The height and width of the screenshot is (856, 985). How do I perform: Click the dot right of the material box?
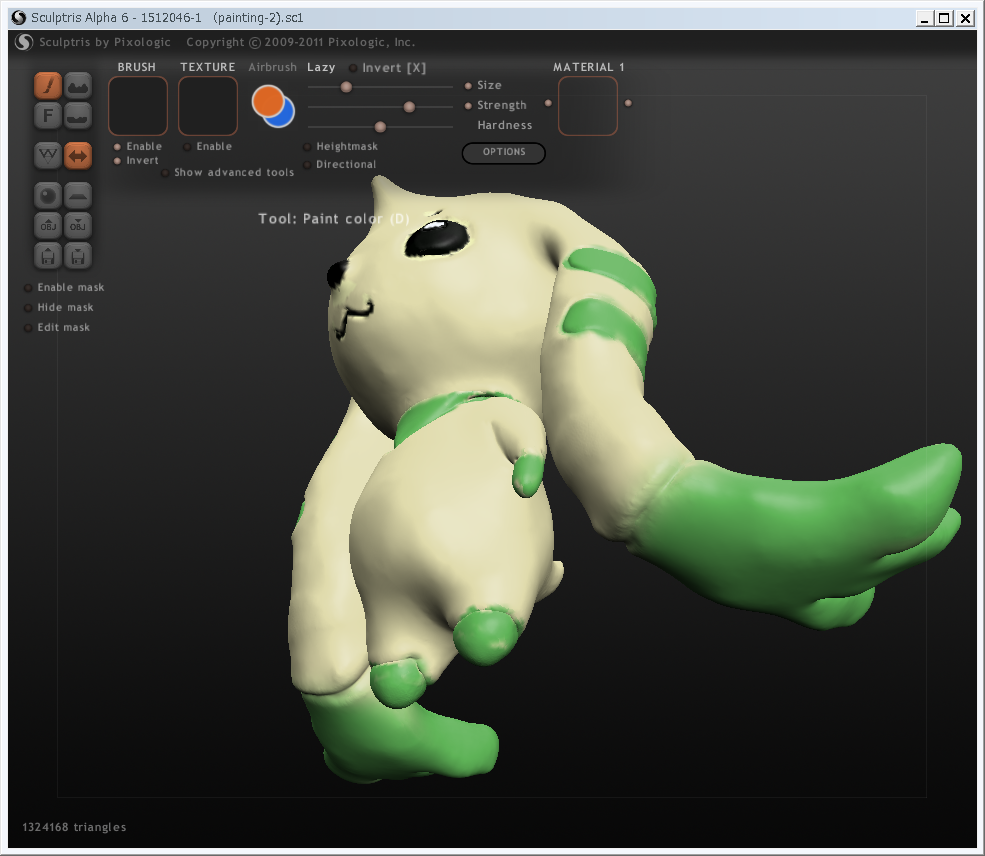point(628,103)
